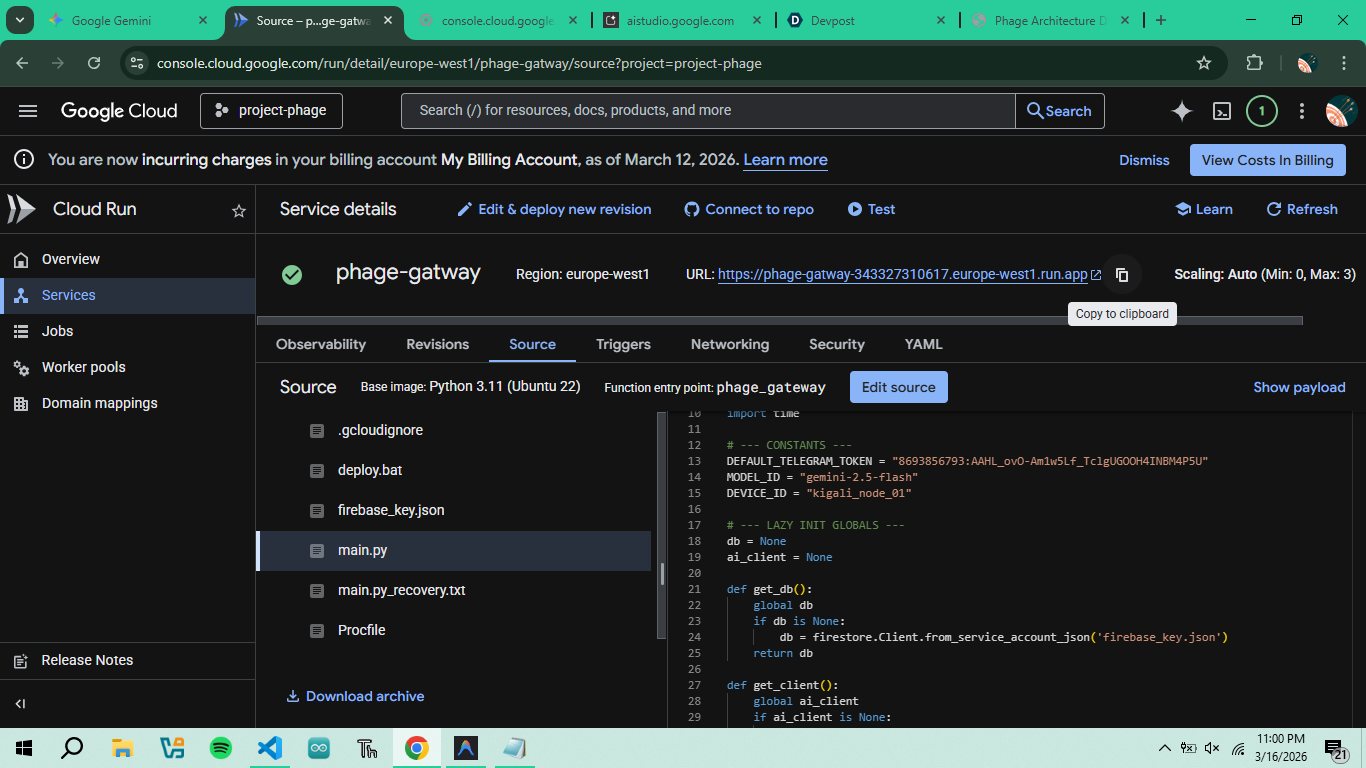Click the file list vertical scrollbar

pyautogui.click(x=661, y=574)
